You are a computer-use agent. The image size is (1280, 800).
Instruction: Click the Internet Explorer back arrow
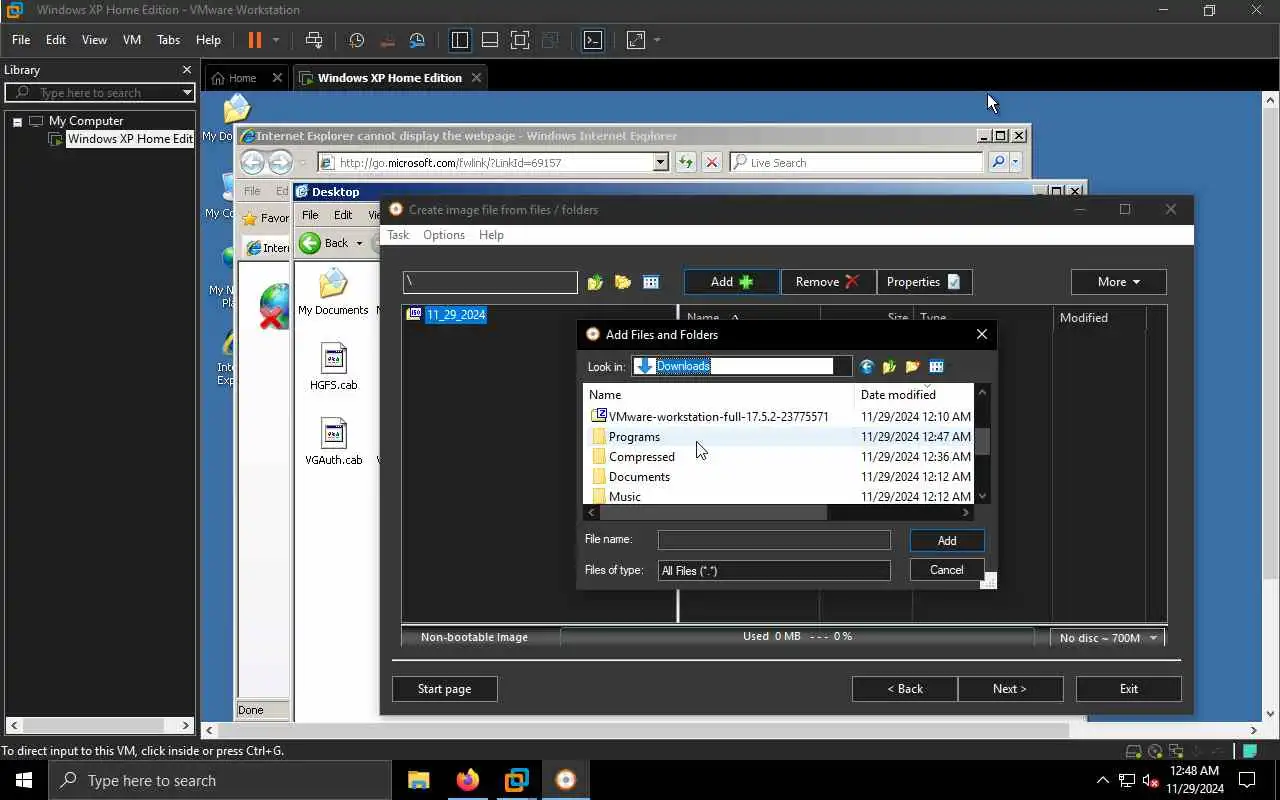point(253,162)
